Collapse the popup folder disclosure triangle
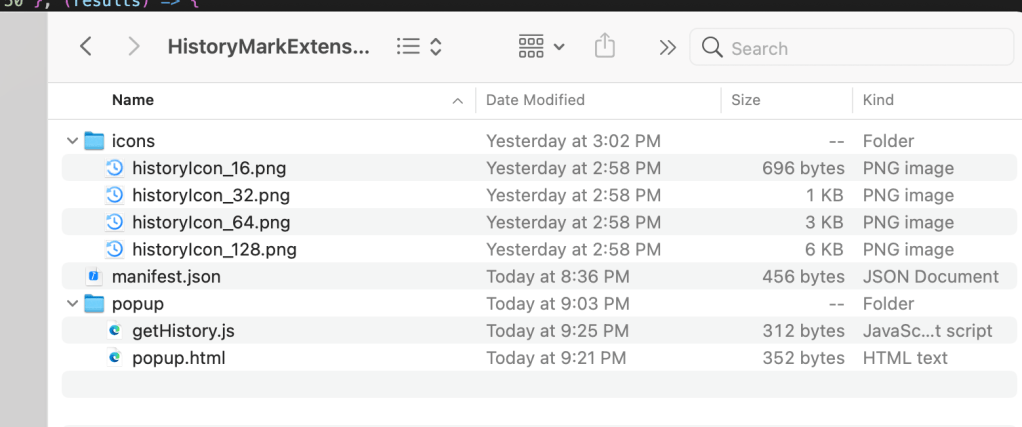Image resolution: width=1022 pixels, height=427 pixels. click(72, 304)
